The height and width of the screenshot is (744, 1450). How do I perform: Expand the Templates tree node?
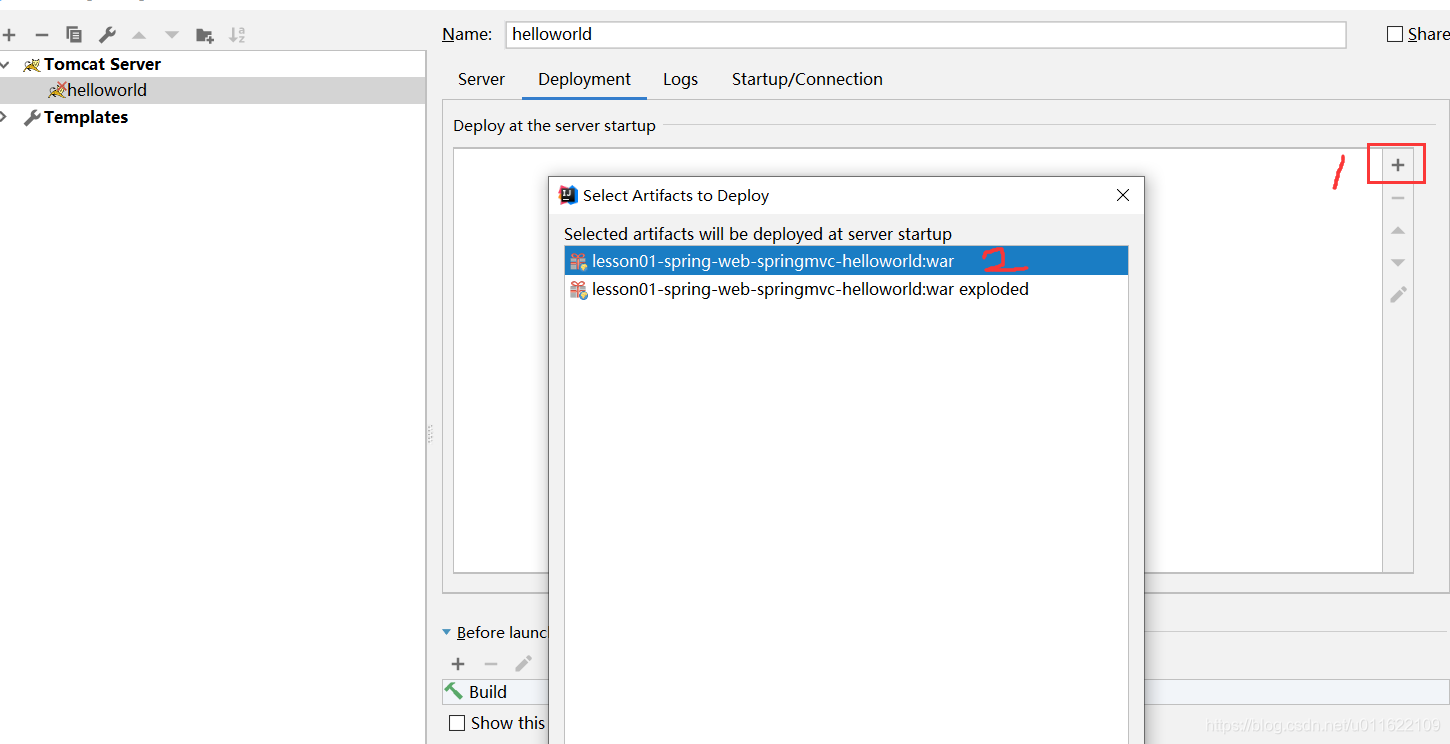pyautogui.click(x=5, y=117)
